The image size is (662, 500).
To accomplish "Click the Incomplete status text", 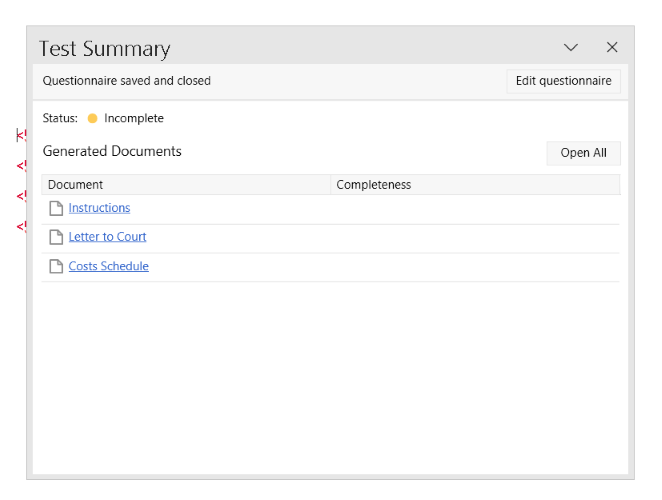I will (134, 118).
